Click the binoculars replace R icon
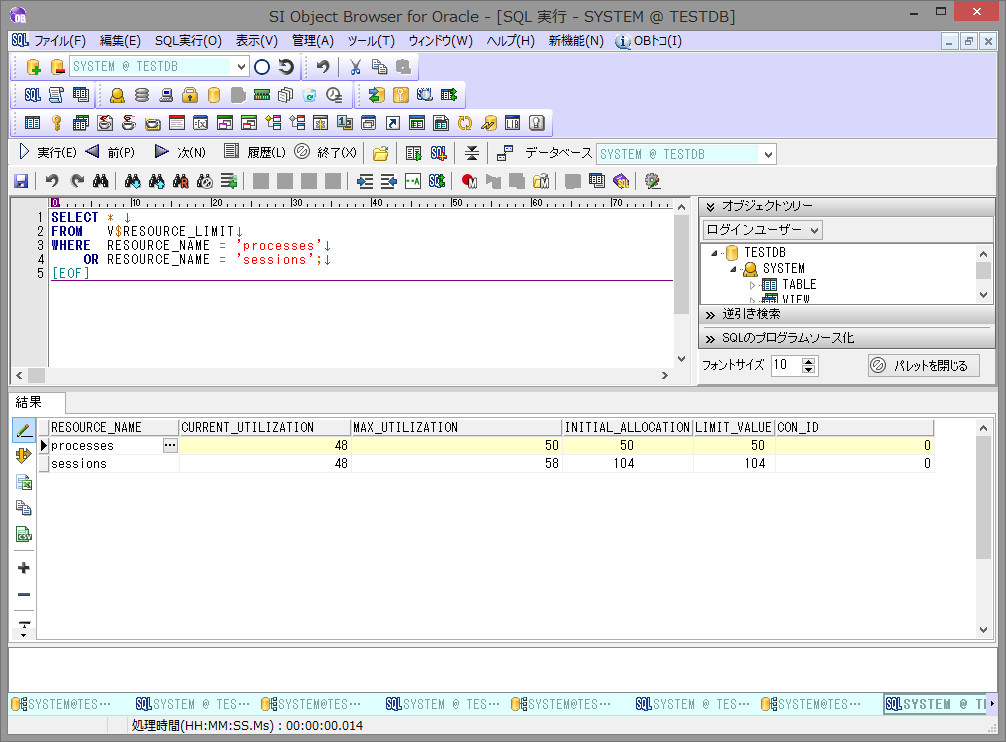 (181, 181)
